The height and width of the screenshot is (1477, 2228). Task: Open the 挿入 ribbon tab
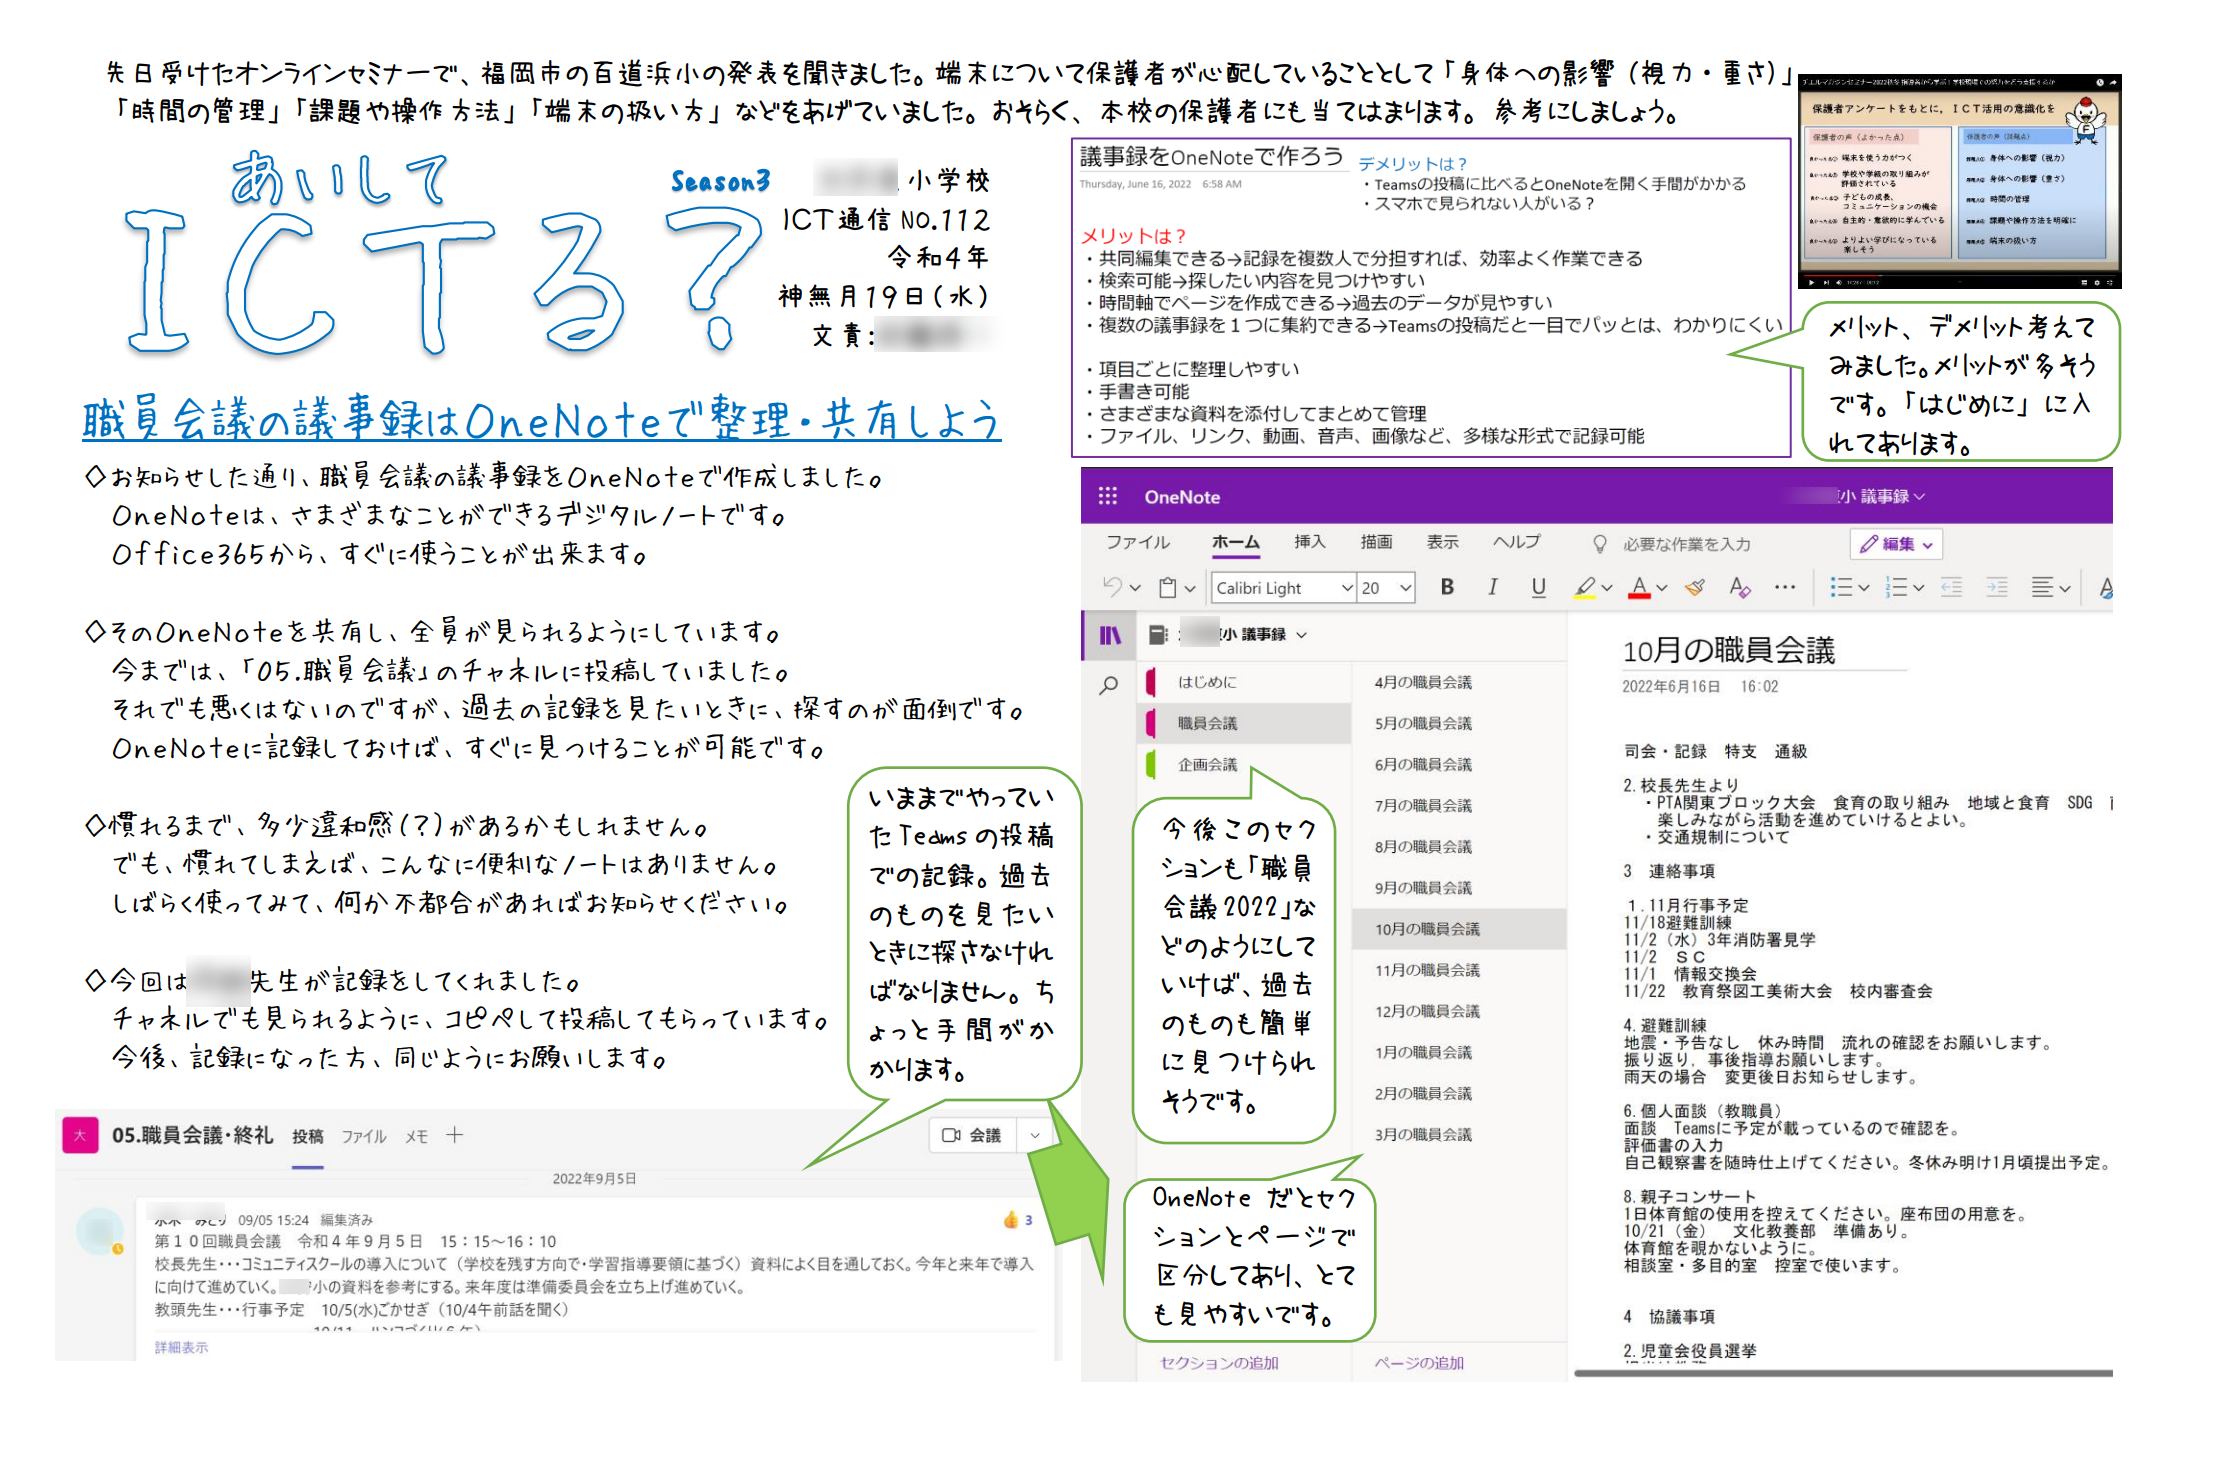(x=1309, y=542)
